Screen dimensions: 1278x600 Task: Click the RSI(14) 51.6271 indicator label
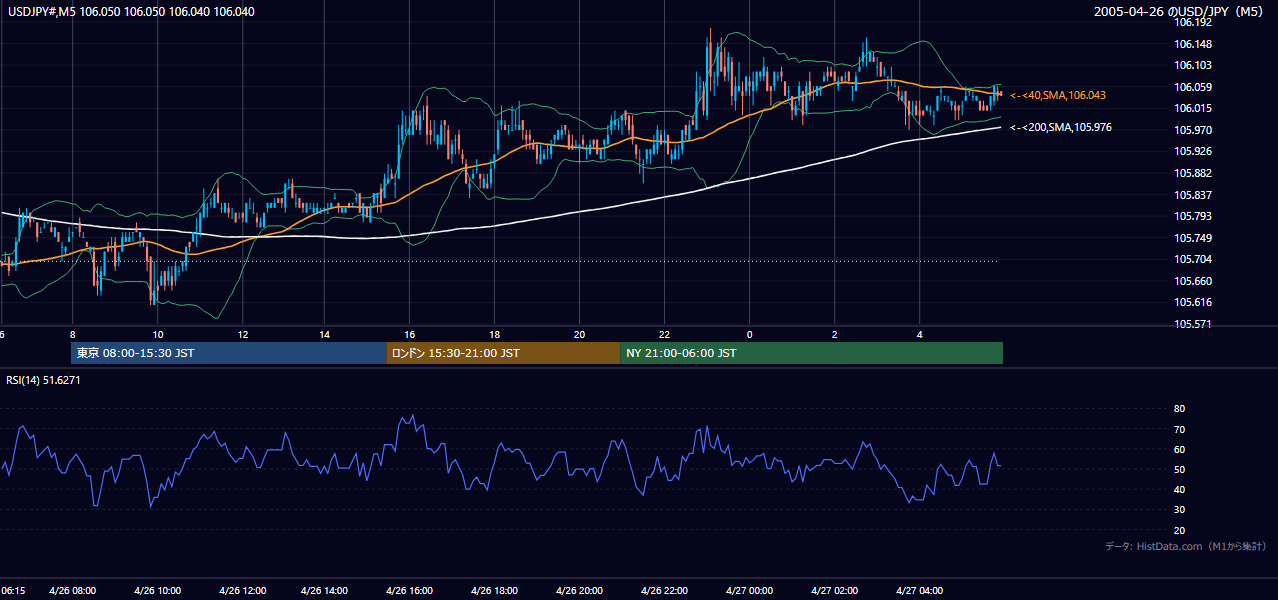click(x=43, y=380)
